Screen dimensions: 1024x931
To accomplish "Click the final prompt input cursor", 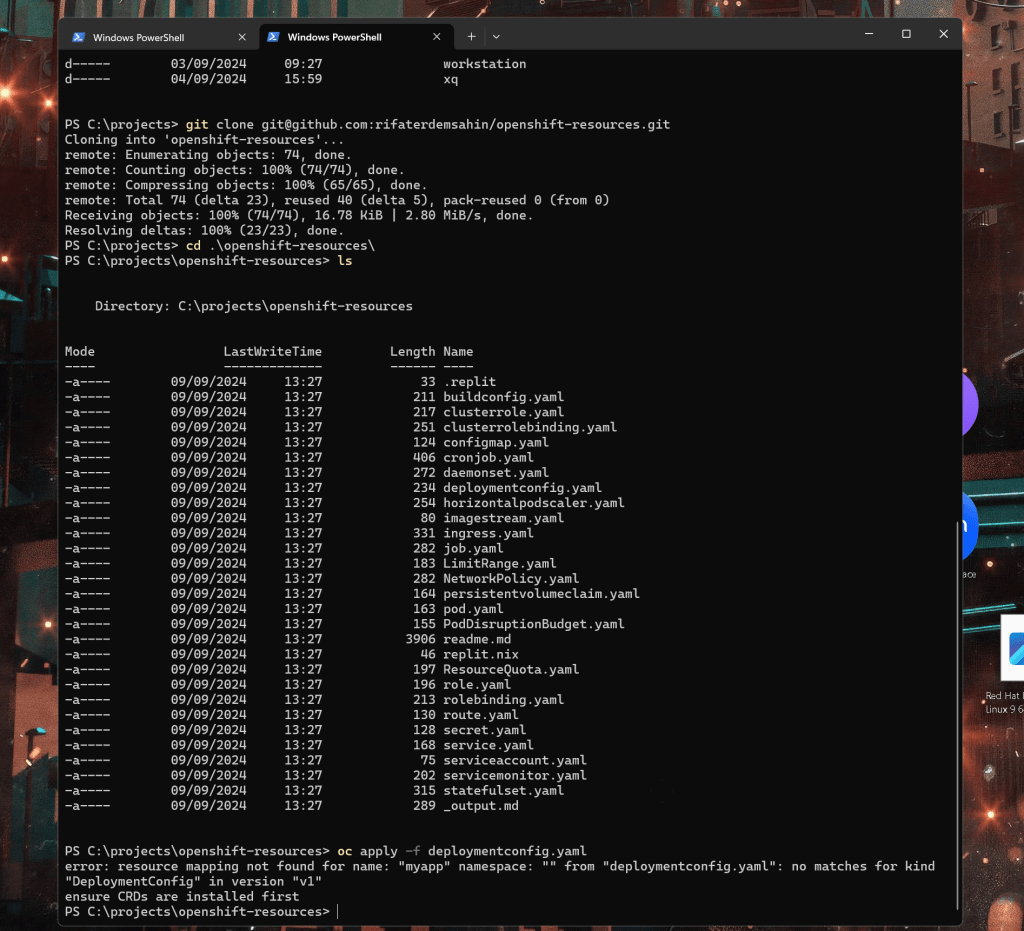I will (x=338, y=911).
